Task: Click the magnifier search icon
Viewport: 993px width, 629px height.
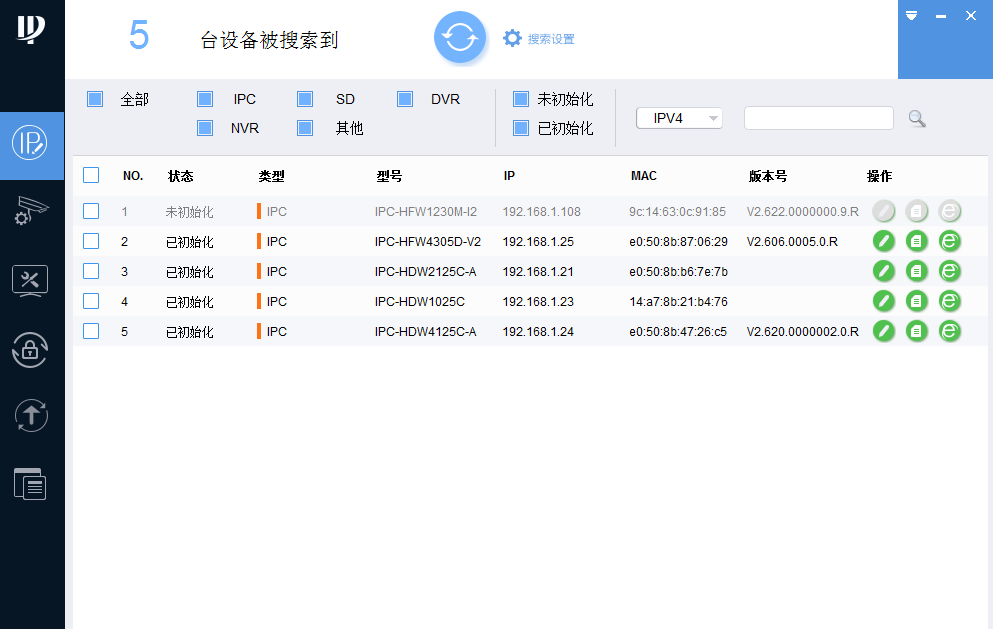Action: click(x=917, y=118)
